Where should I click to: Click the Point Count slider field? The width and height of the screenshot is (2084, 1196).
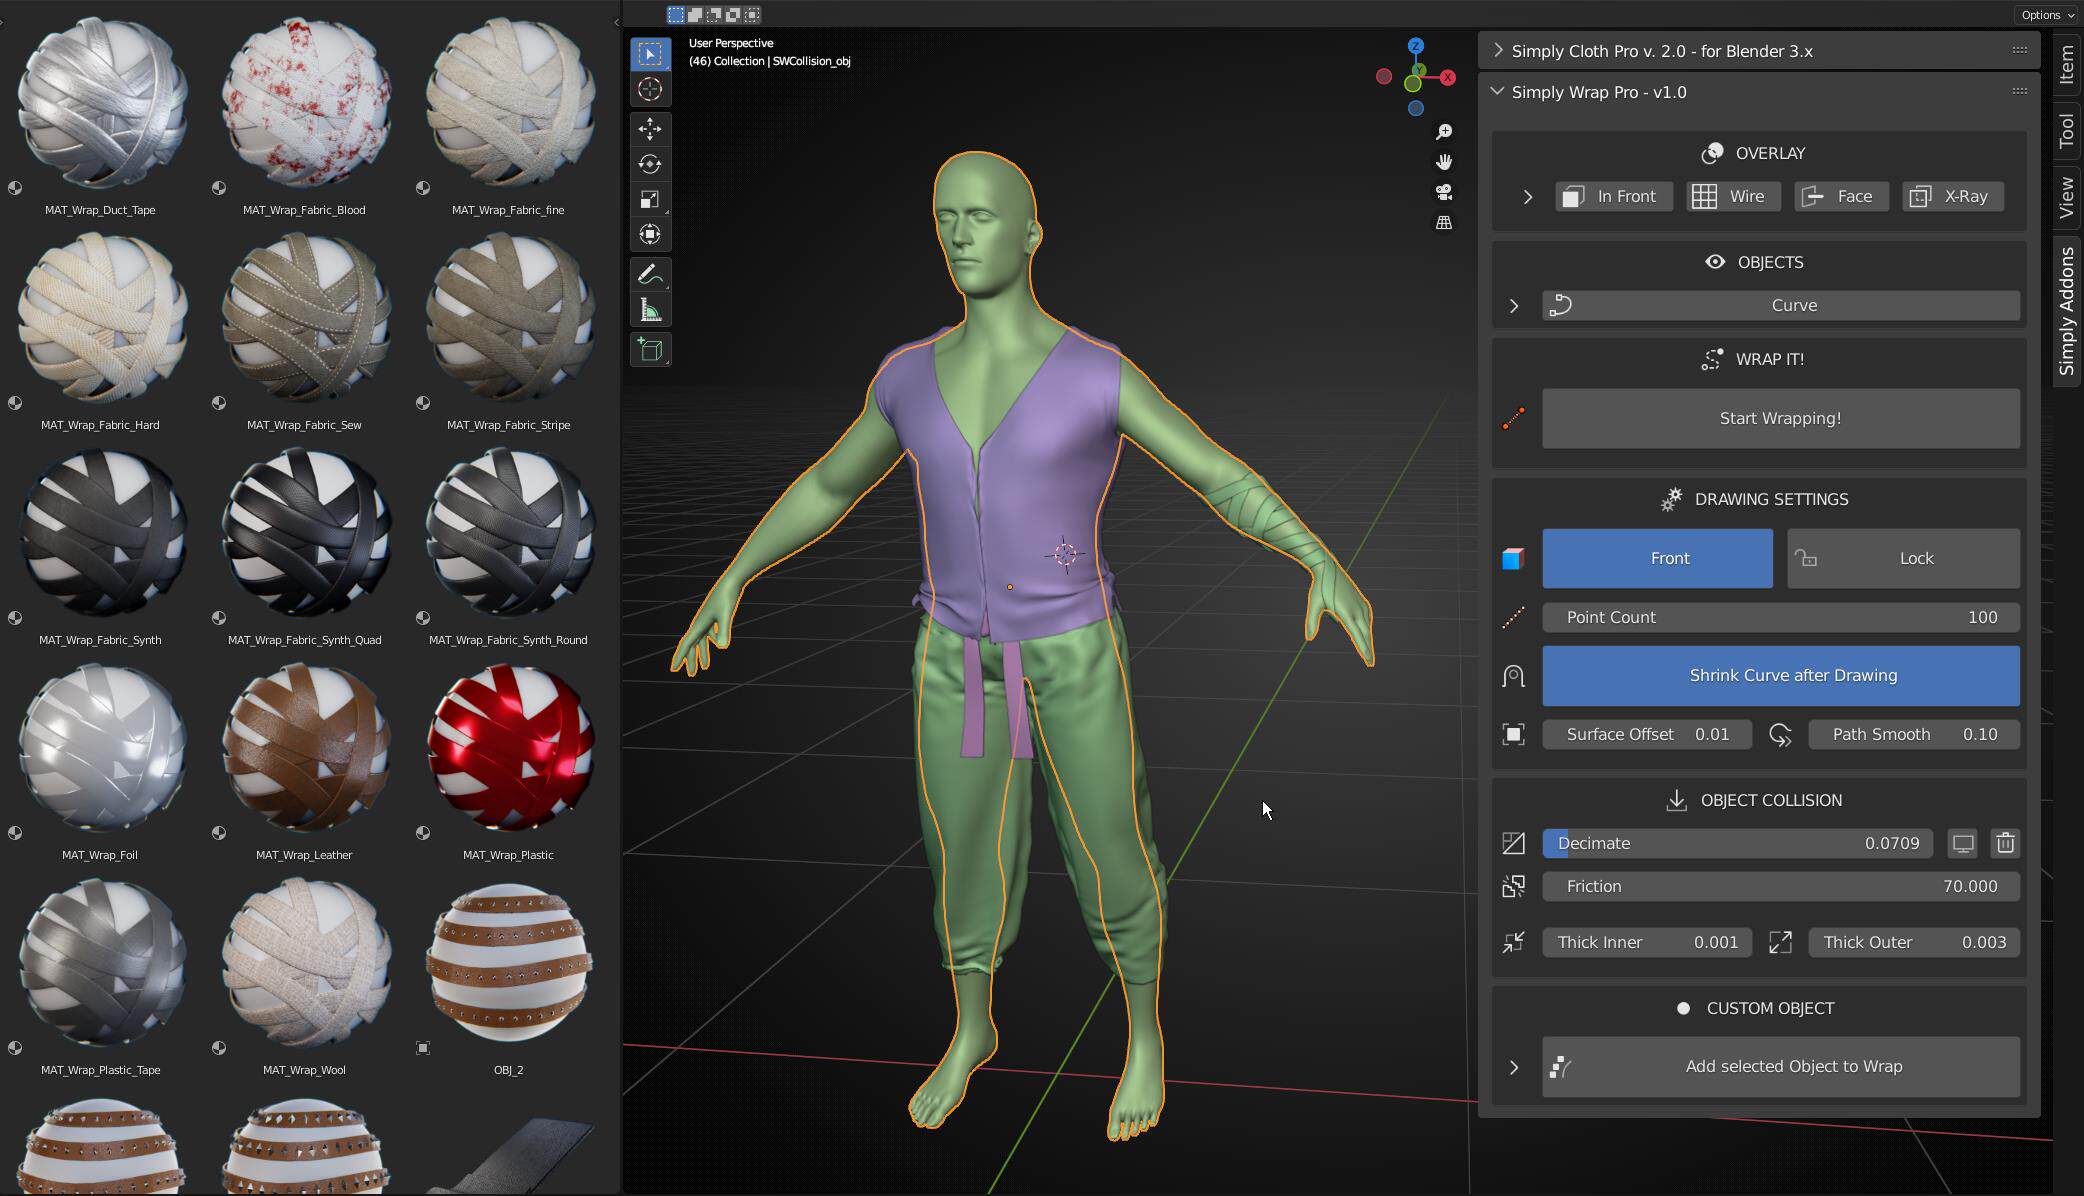1780,617
